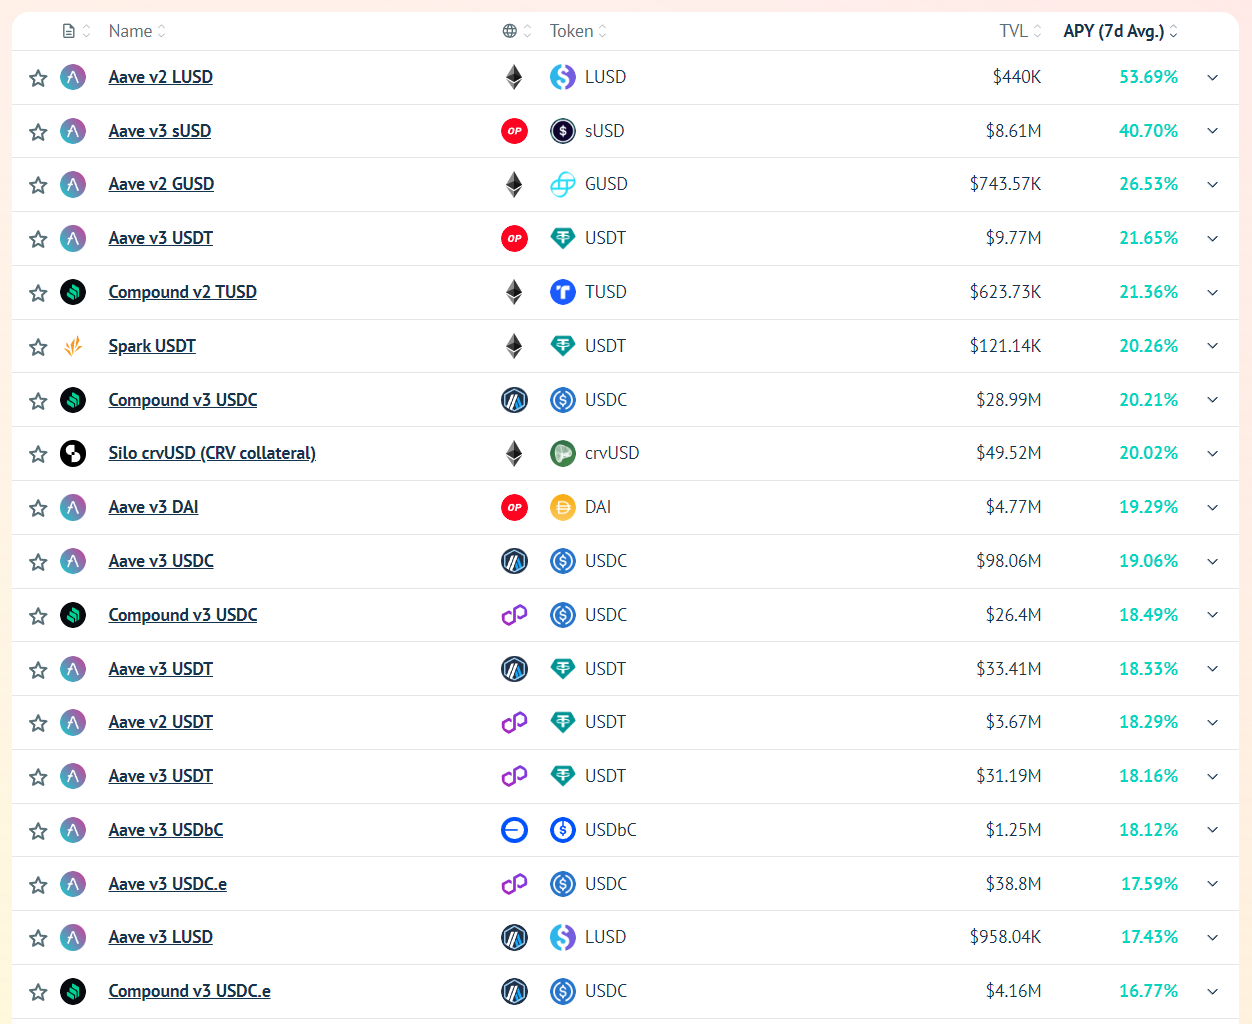This screenshot has height=1024, width=1252.
Task: Click the TUSD token icon
Action: [563, 292]
